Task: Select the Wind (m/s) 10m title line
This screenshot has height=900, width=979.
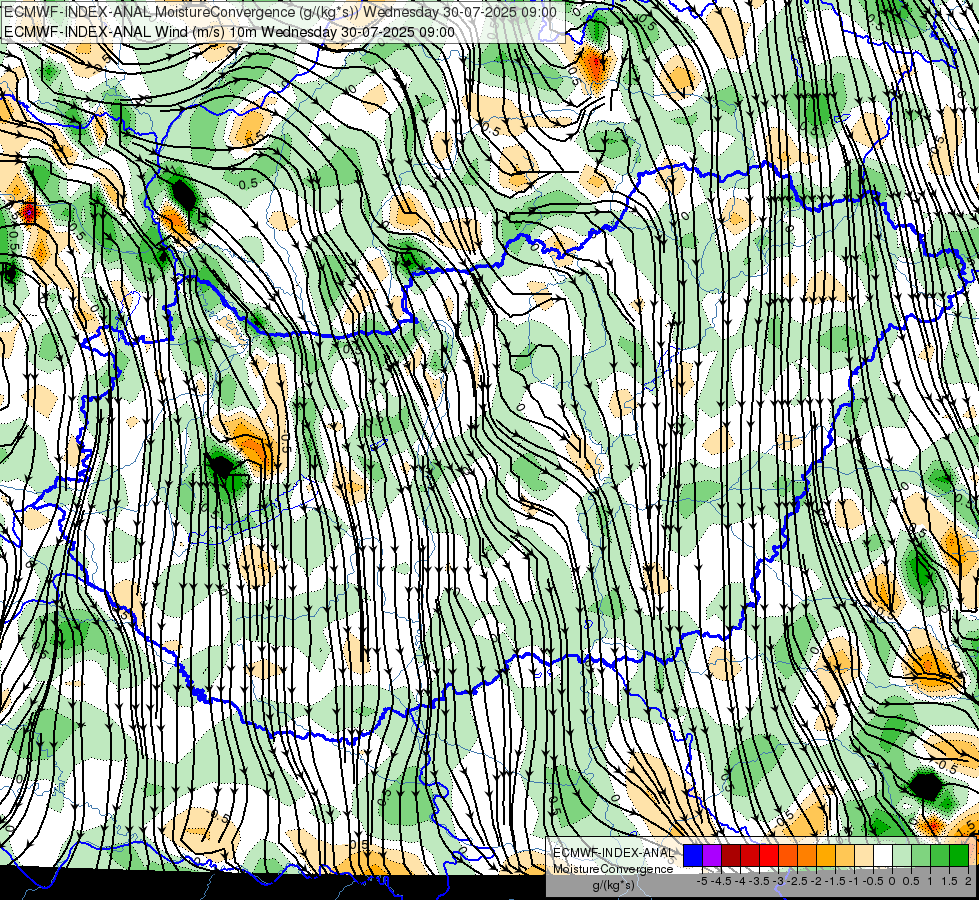Action: [x=229, y=31]
